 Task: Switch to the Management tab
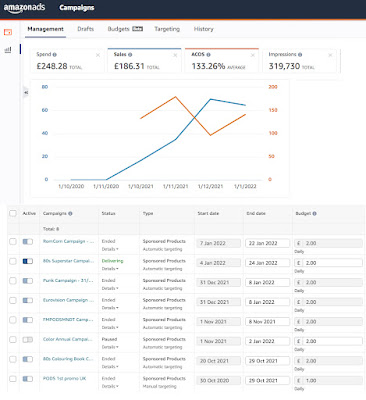pyautogui.click(x=45, y=29)
